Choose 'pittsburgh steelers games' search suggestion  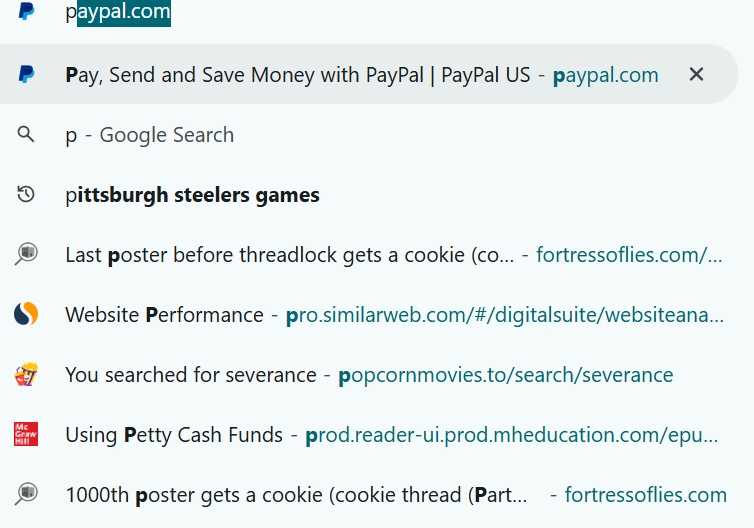(x=192, y=195)
